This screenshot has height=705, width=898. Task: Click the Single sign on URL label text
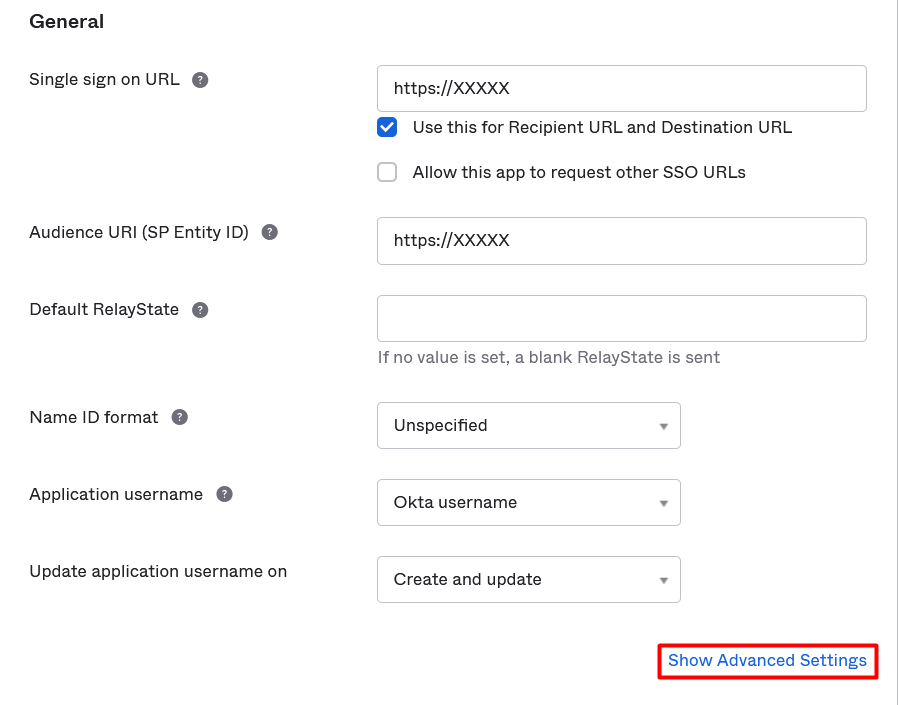105,80
